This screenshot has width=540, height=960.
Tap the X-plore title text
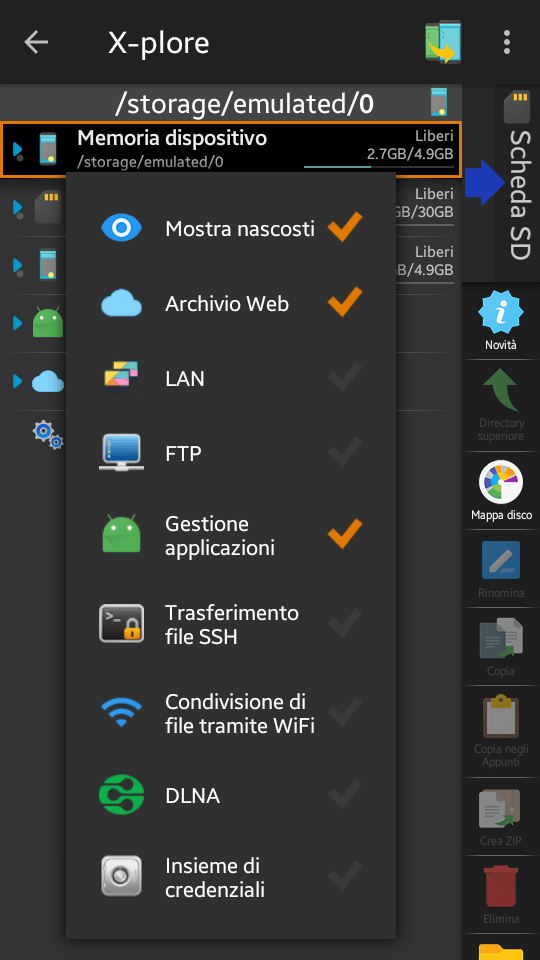pyautogui.click(x=159, y=43)
